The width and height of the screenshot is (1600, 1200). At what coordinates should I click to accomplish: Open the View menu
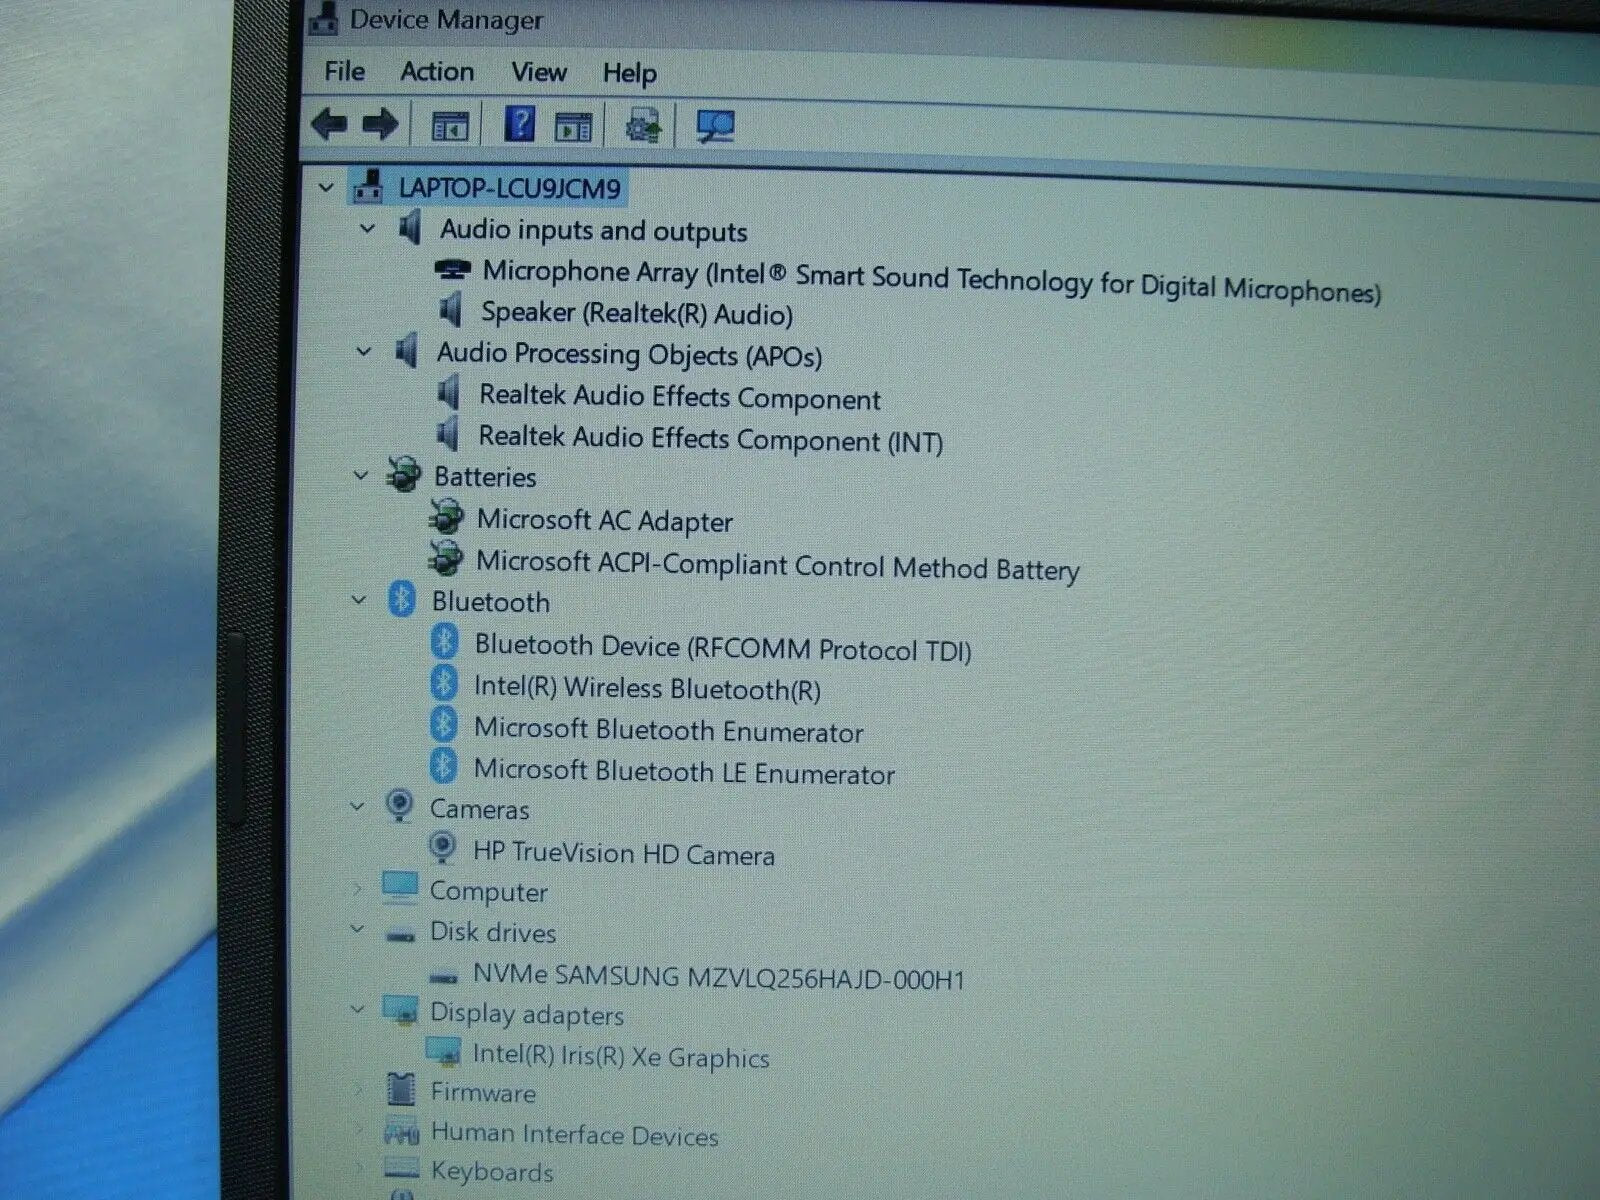click(539, 72)
